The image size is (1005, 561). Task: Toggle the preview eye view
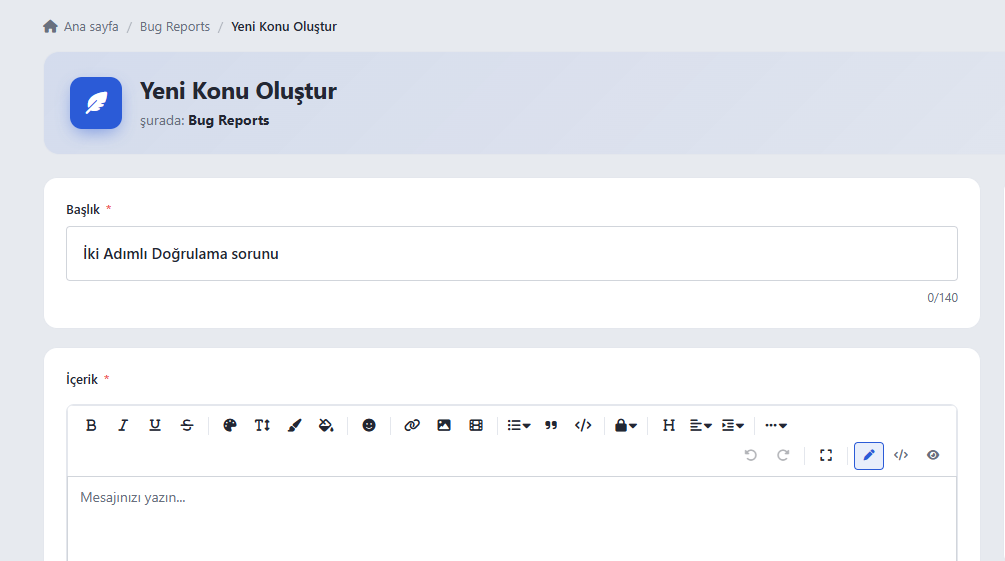click(933, 455)
